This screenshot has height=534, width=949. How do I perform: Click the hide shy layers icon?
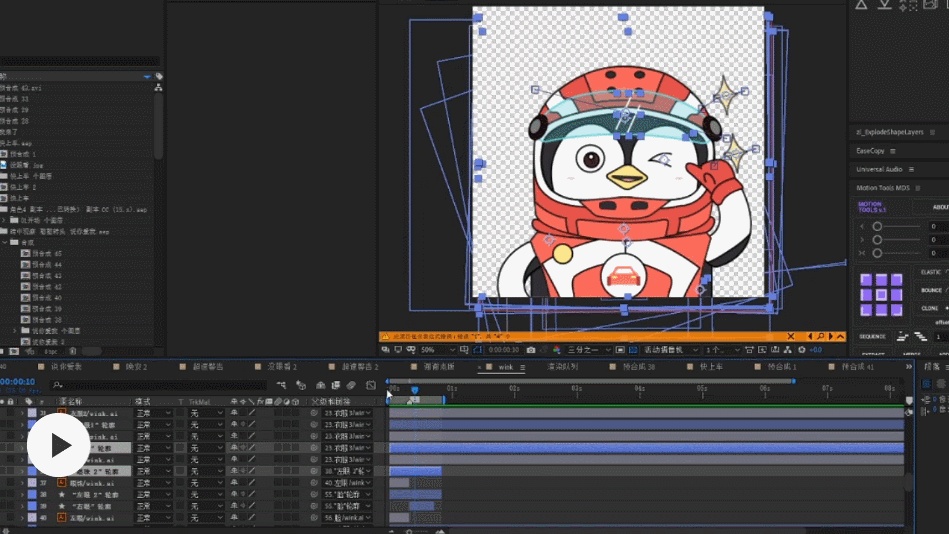point(321,385)
